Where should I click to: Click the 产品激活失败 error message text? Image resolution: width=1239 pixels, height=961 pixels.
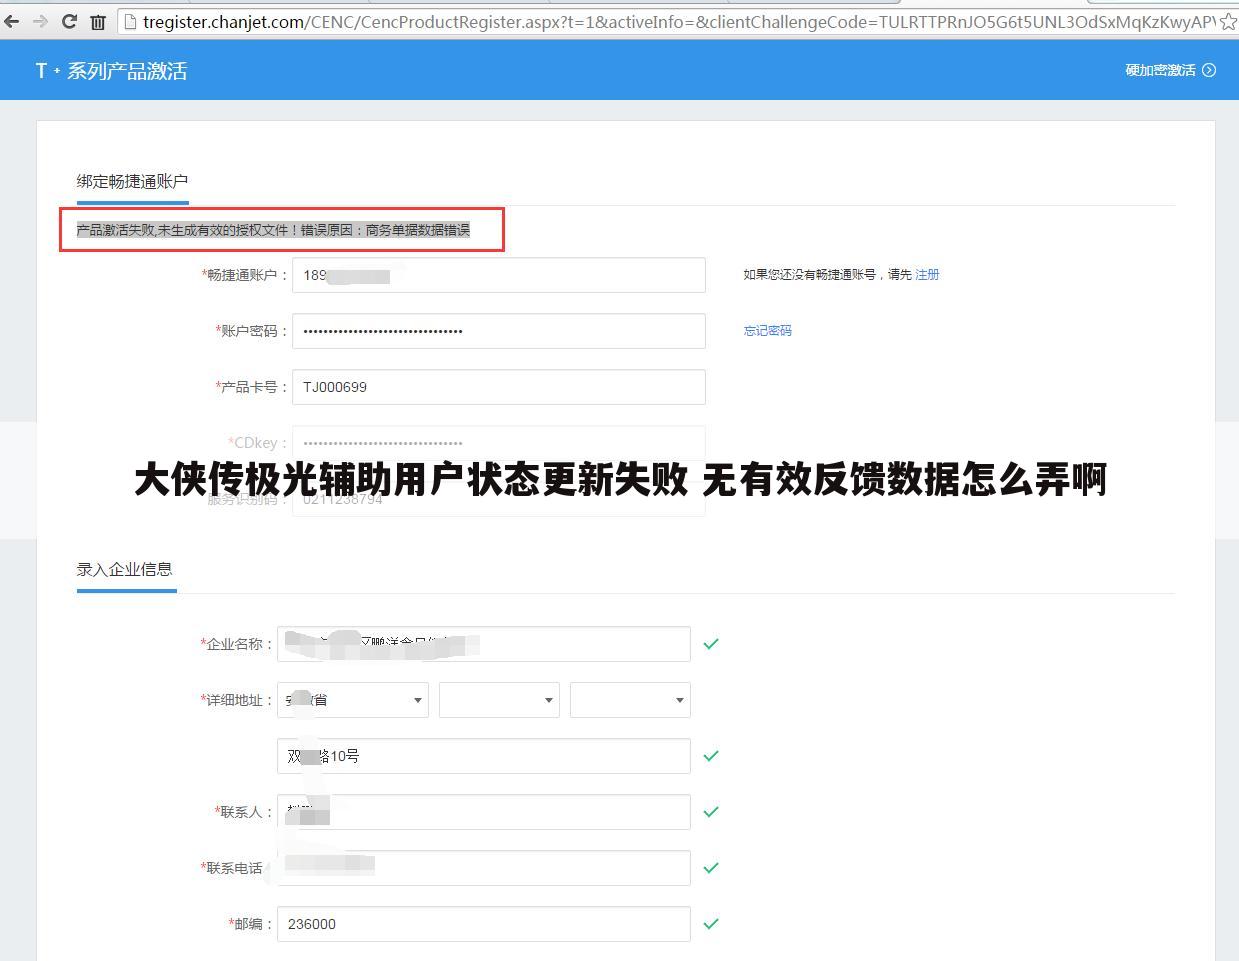tap(273, 230)
